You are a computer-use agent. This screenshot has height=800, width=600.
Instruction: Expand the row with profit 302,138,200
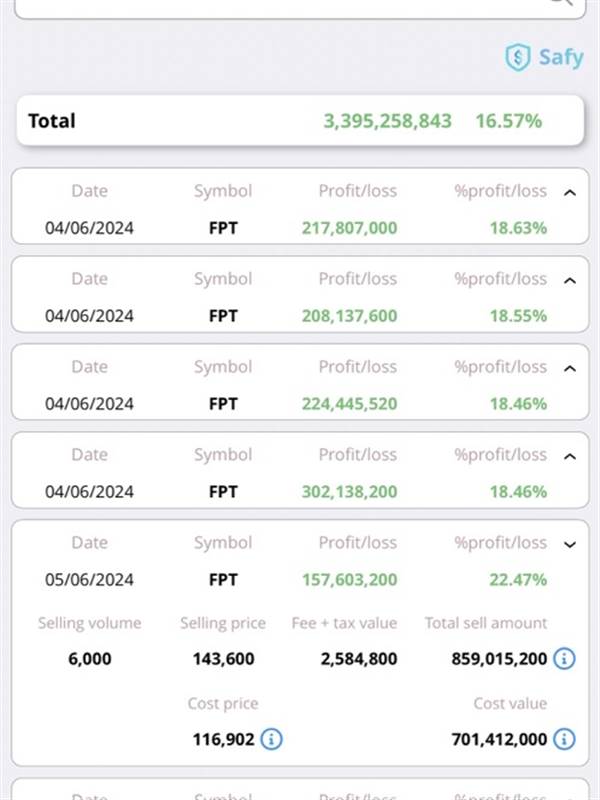point(570,456)
